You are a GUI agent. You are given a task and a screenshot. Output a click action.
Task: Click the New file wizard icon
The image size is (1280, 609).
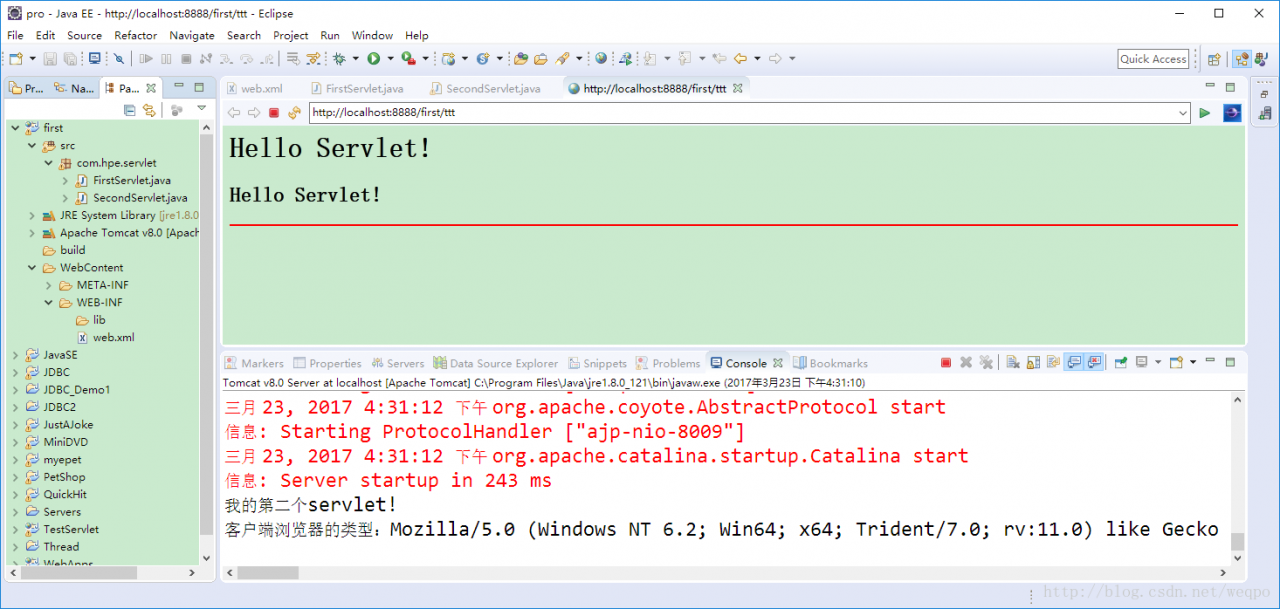pyautogui.click(x=16, y=59)
